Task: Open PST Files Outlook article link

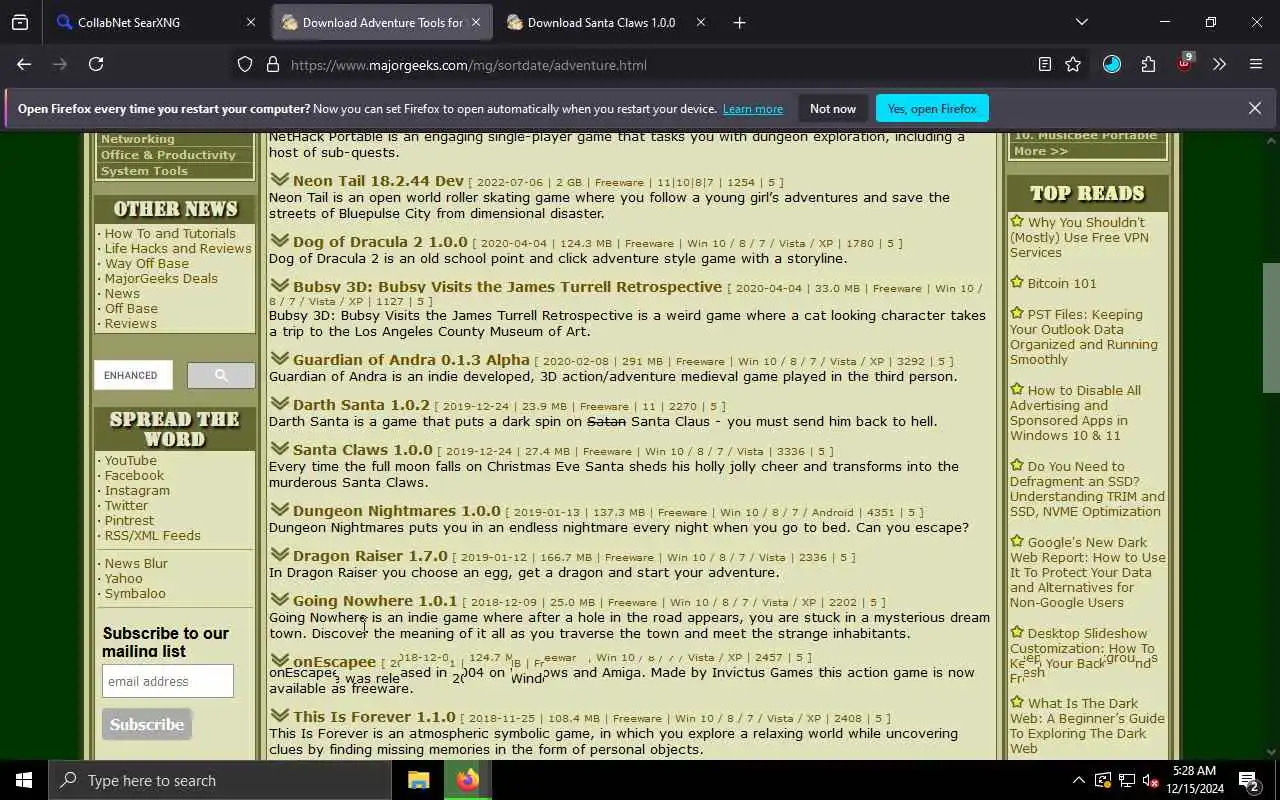Action: click(1084, 337)
